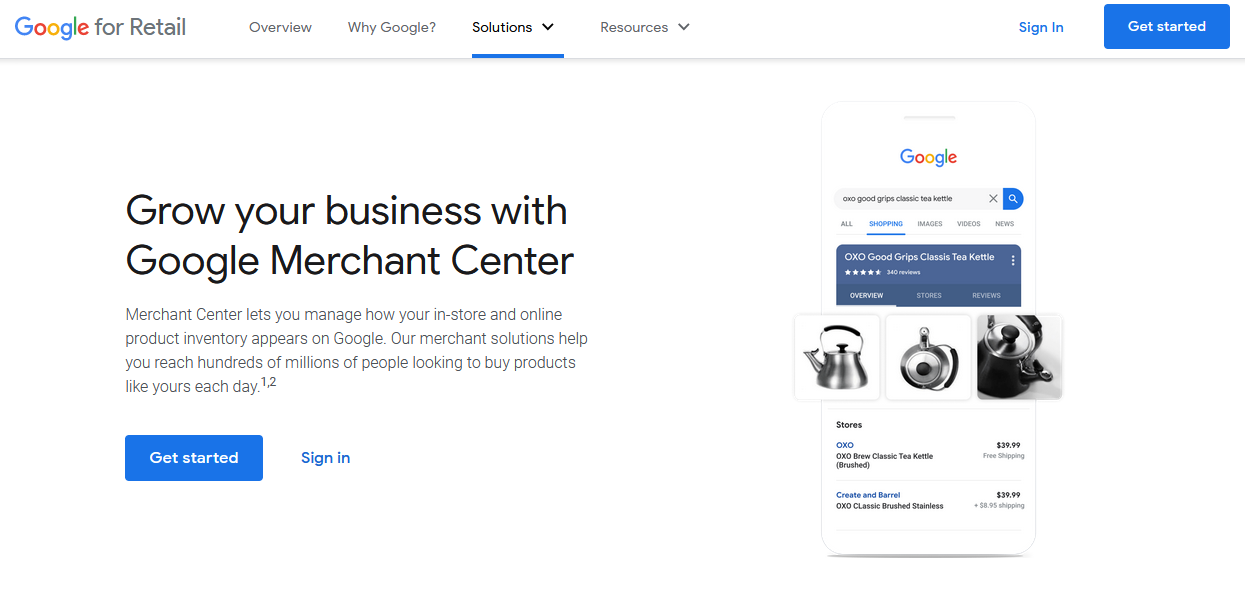
Task: Select the NEWS tab in the phone mockup
Action: click(1004, 224)
